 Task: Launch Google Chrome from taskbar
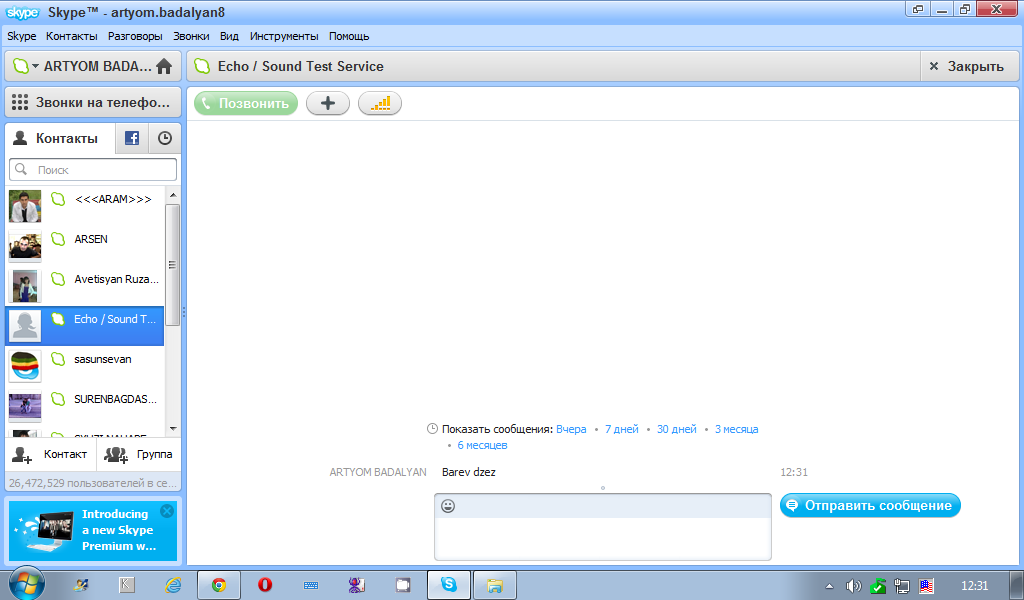click(x=219, y=585)
